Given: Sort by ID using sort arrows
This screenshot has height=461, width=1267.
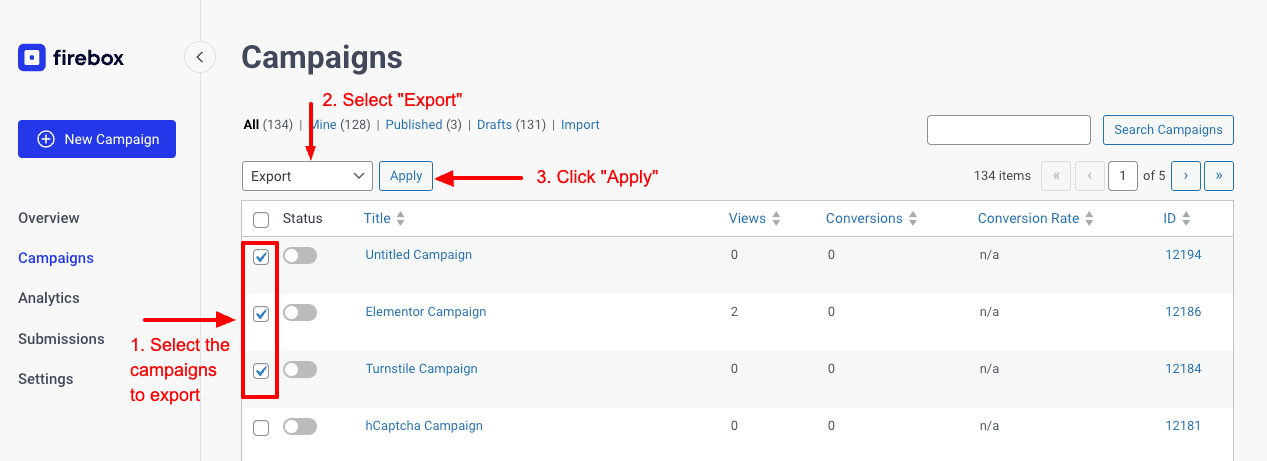Looking at the screenshot, I should (1186, 219).
